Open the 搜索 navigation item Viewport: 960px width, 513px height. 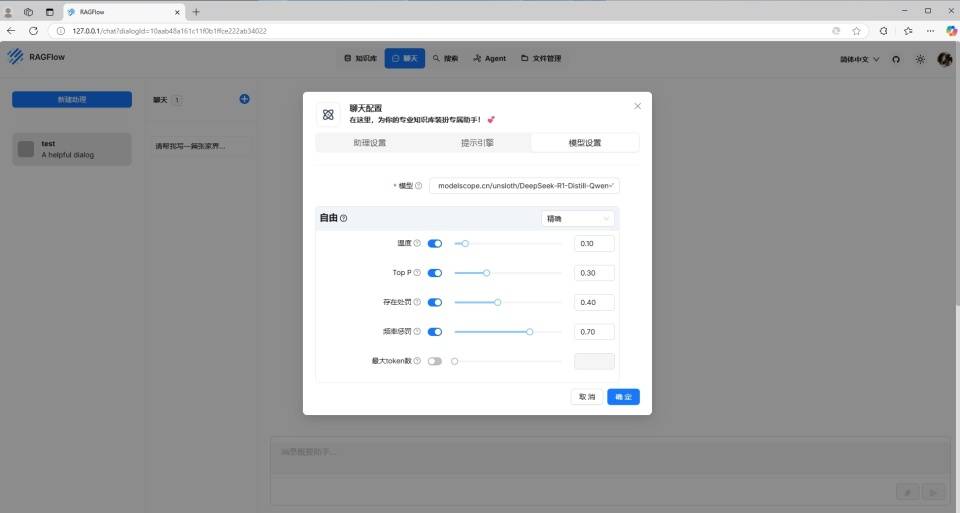coord(445,58)
